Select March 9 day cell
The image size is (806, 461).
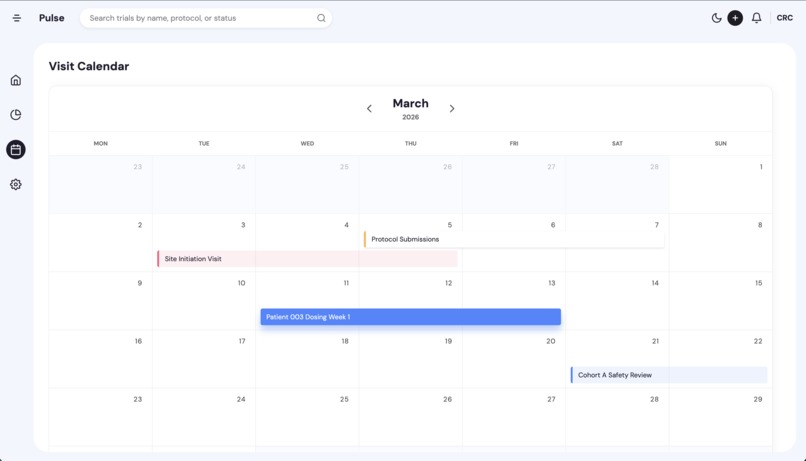click(101, 301)
